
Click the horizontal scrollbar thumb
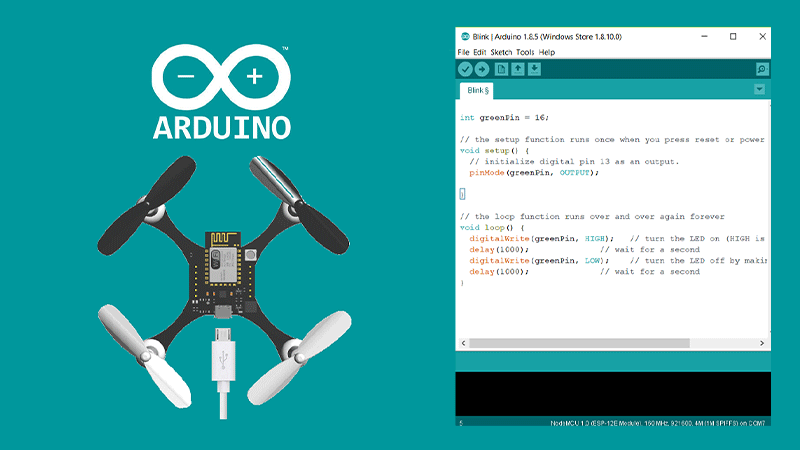[579, 343]
